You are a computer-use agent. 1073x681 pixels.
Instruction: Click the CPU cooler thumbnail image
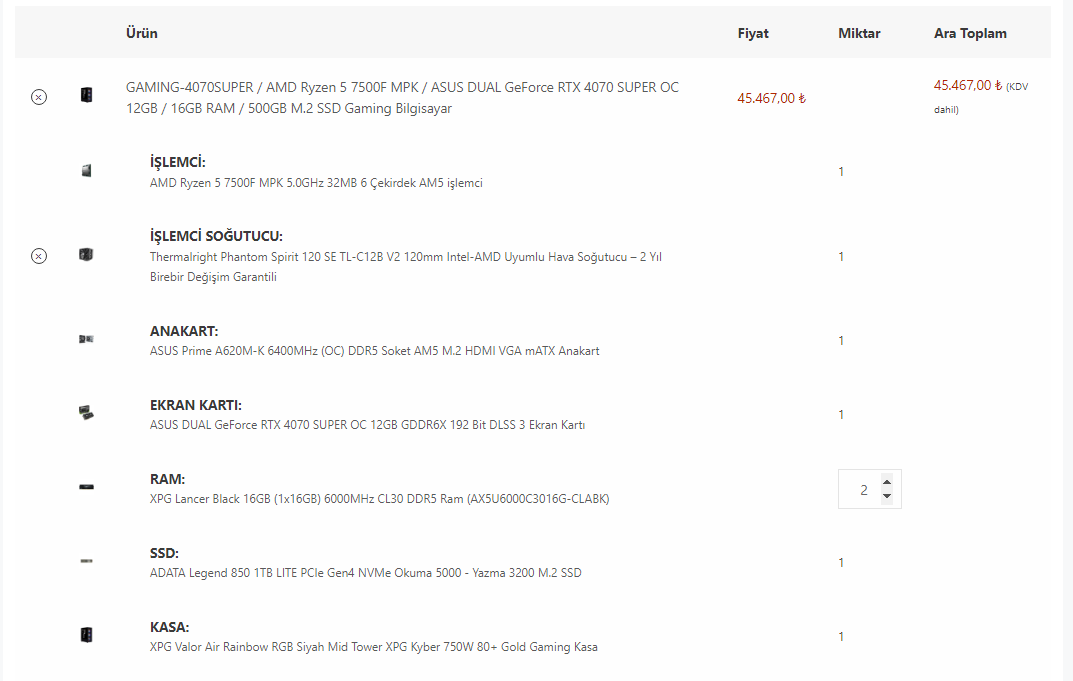[86, 255]
